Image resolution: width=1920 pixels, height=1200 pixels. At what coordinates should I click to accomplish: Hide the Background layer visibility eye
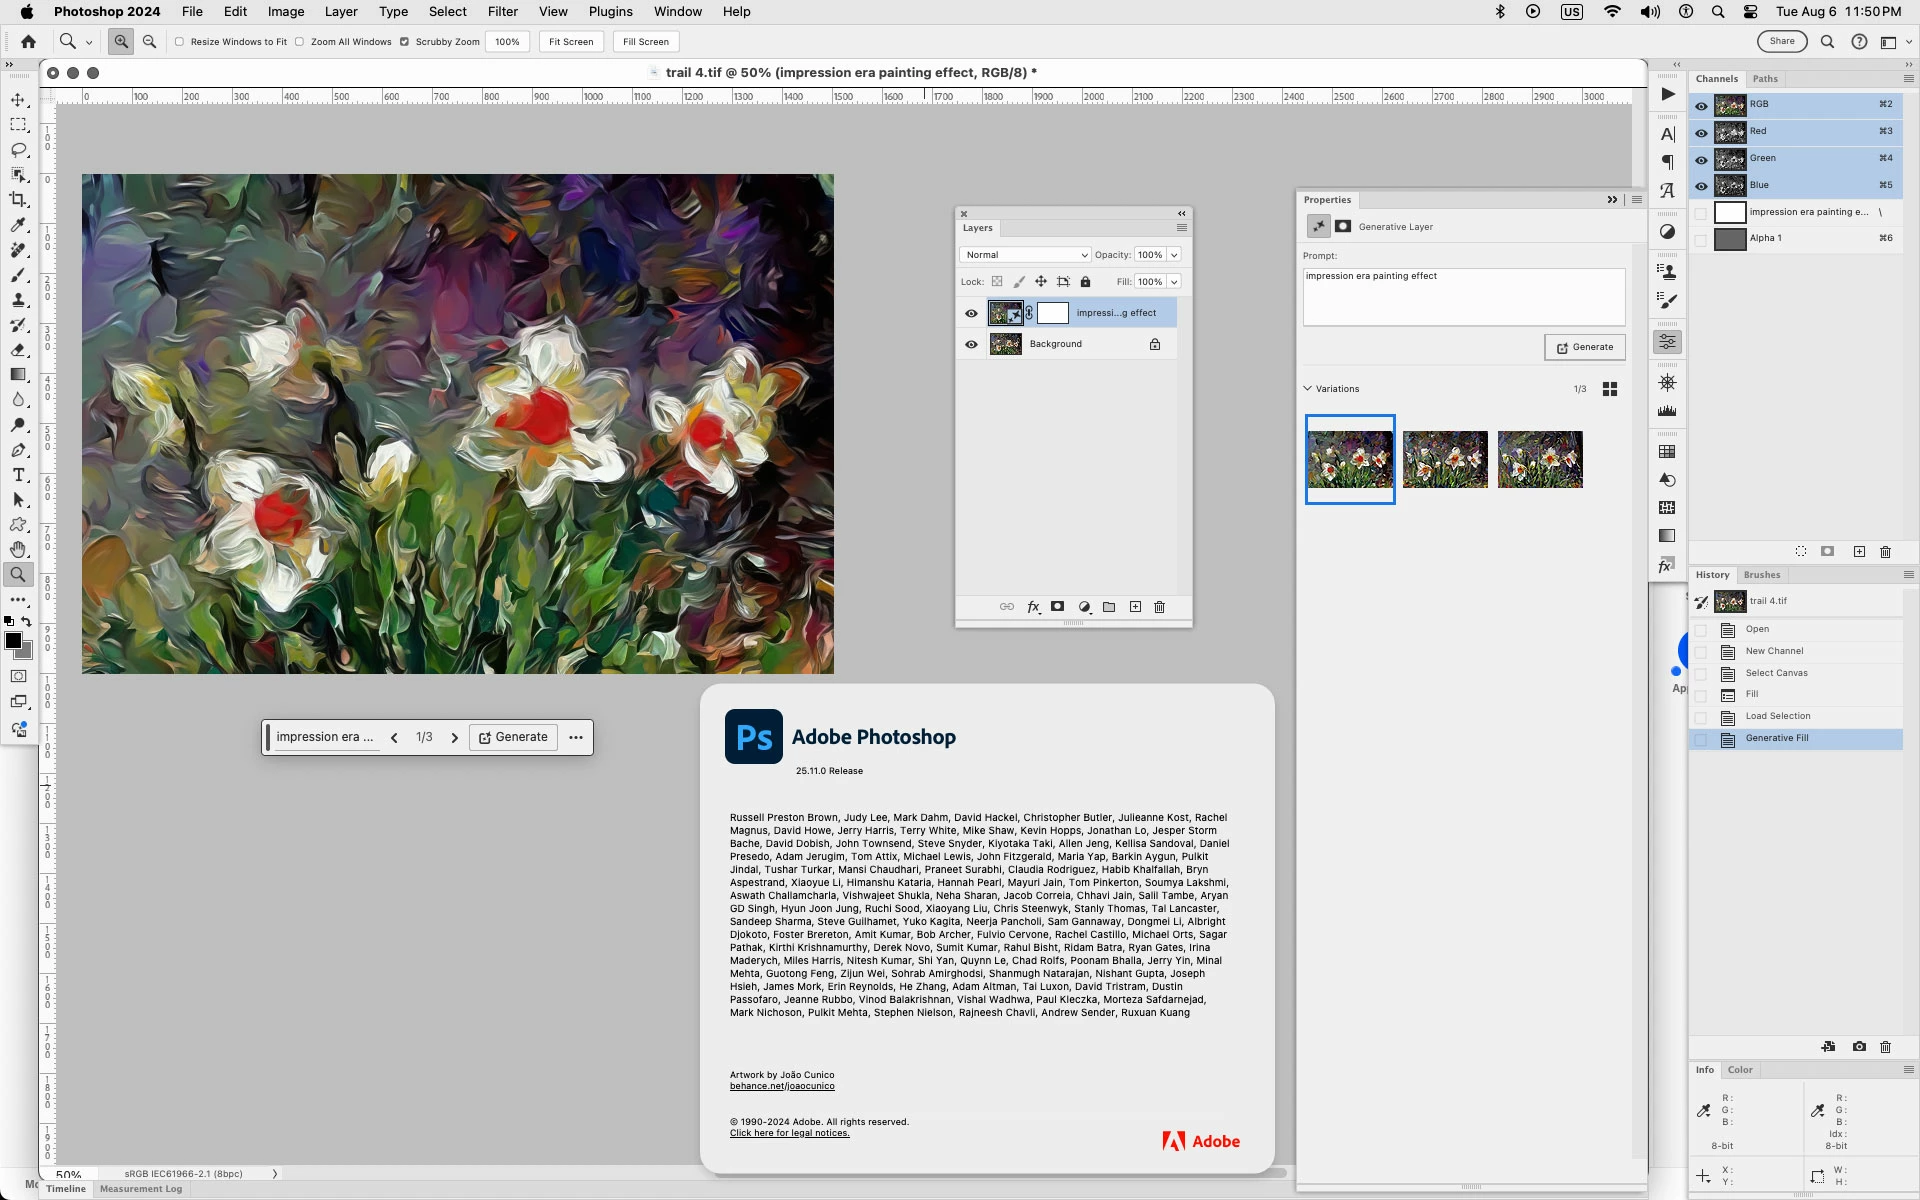971,344
